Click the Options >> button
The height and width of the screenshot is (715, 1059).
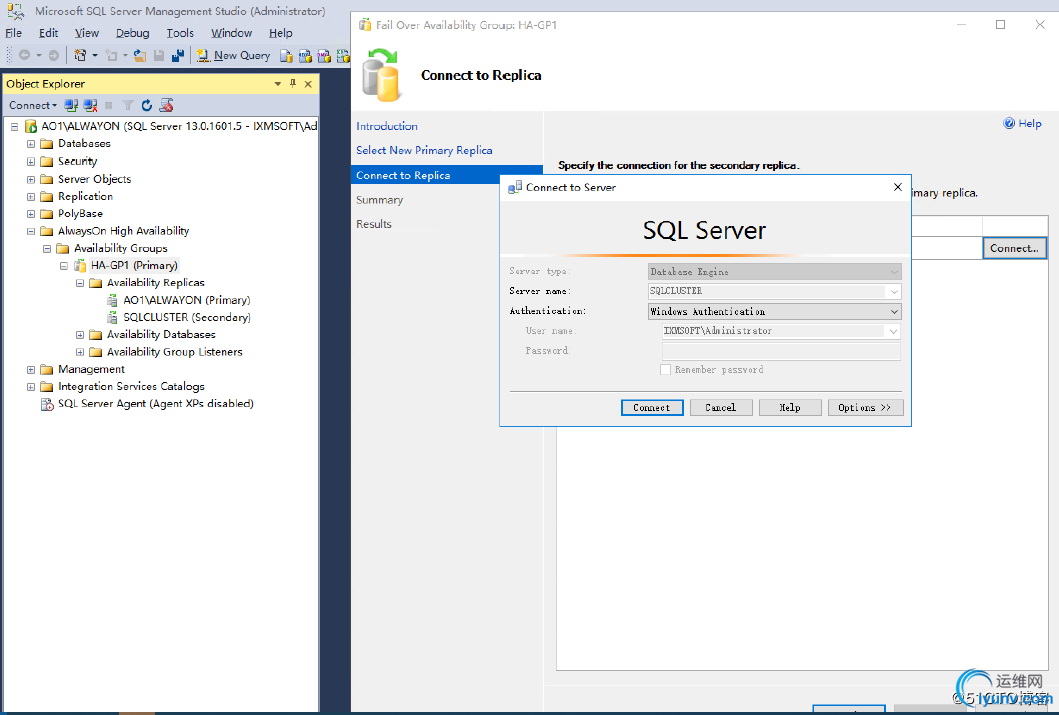(865, 408)
